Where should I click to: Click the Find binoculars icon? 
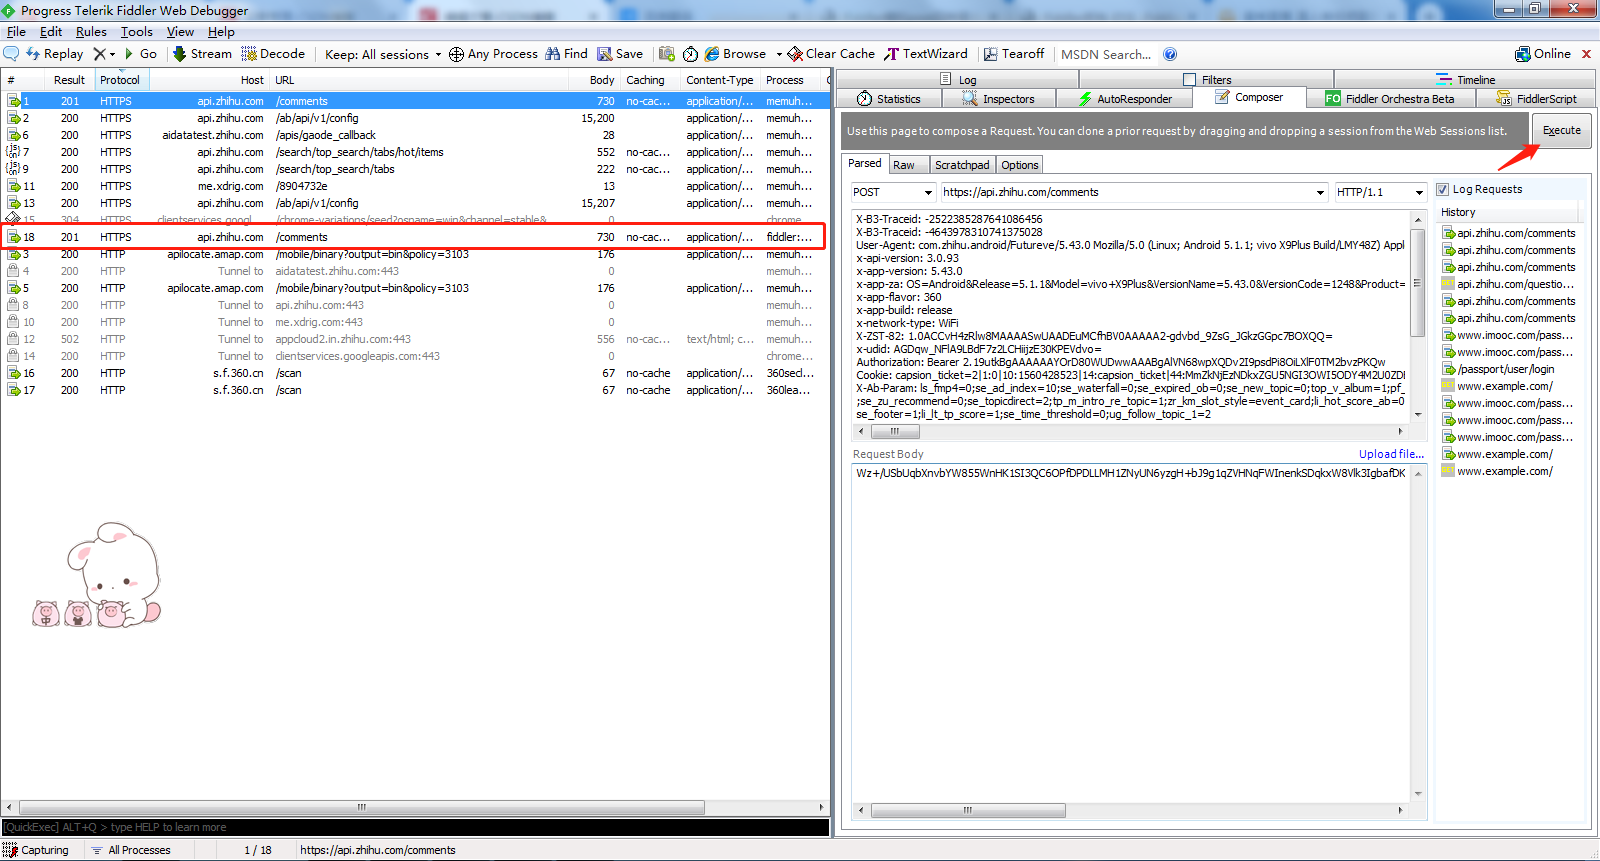[x=553, y=54]
